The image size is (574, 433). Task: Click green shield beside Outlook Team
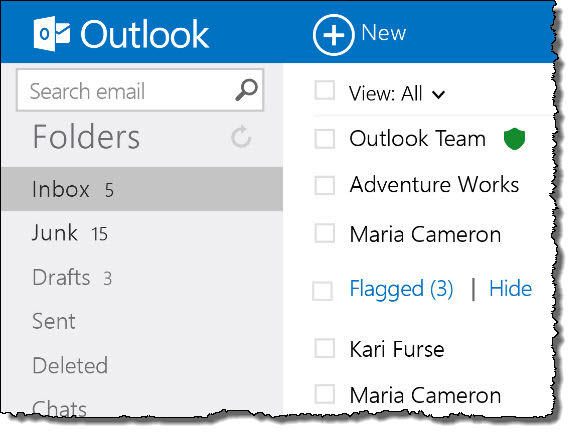point(514,139)
